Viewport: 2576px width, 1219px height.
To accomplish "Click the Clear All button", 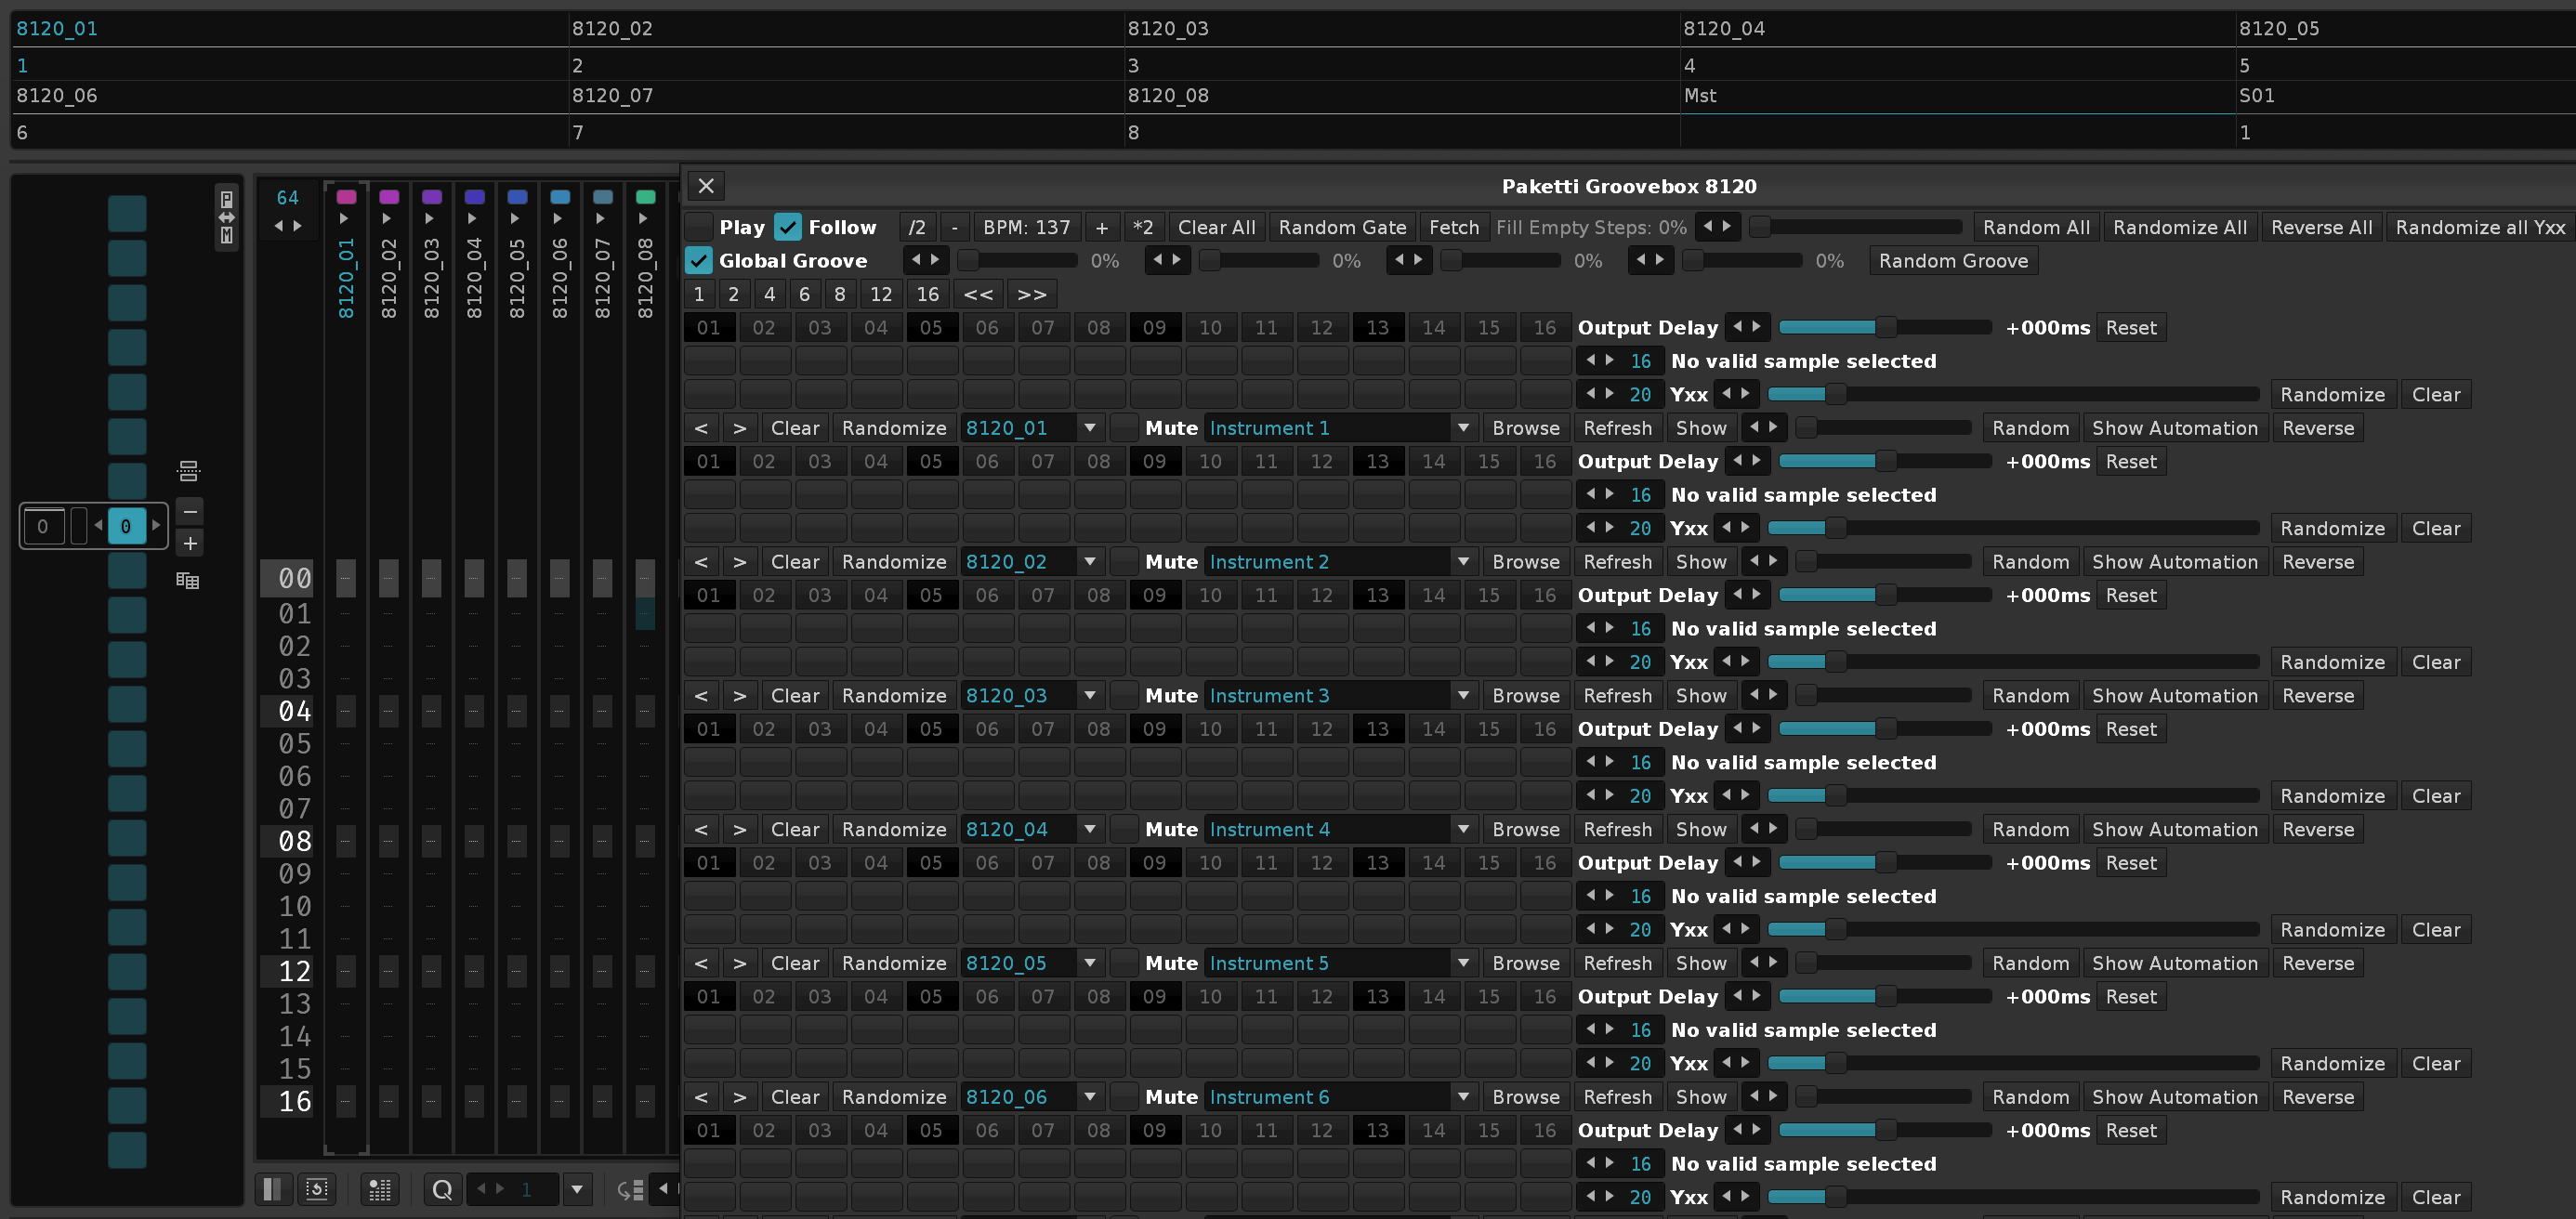I will [1215, 227].
